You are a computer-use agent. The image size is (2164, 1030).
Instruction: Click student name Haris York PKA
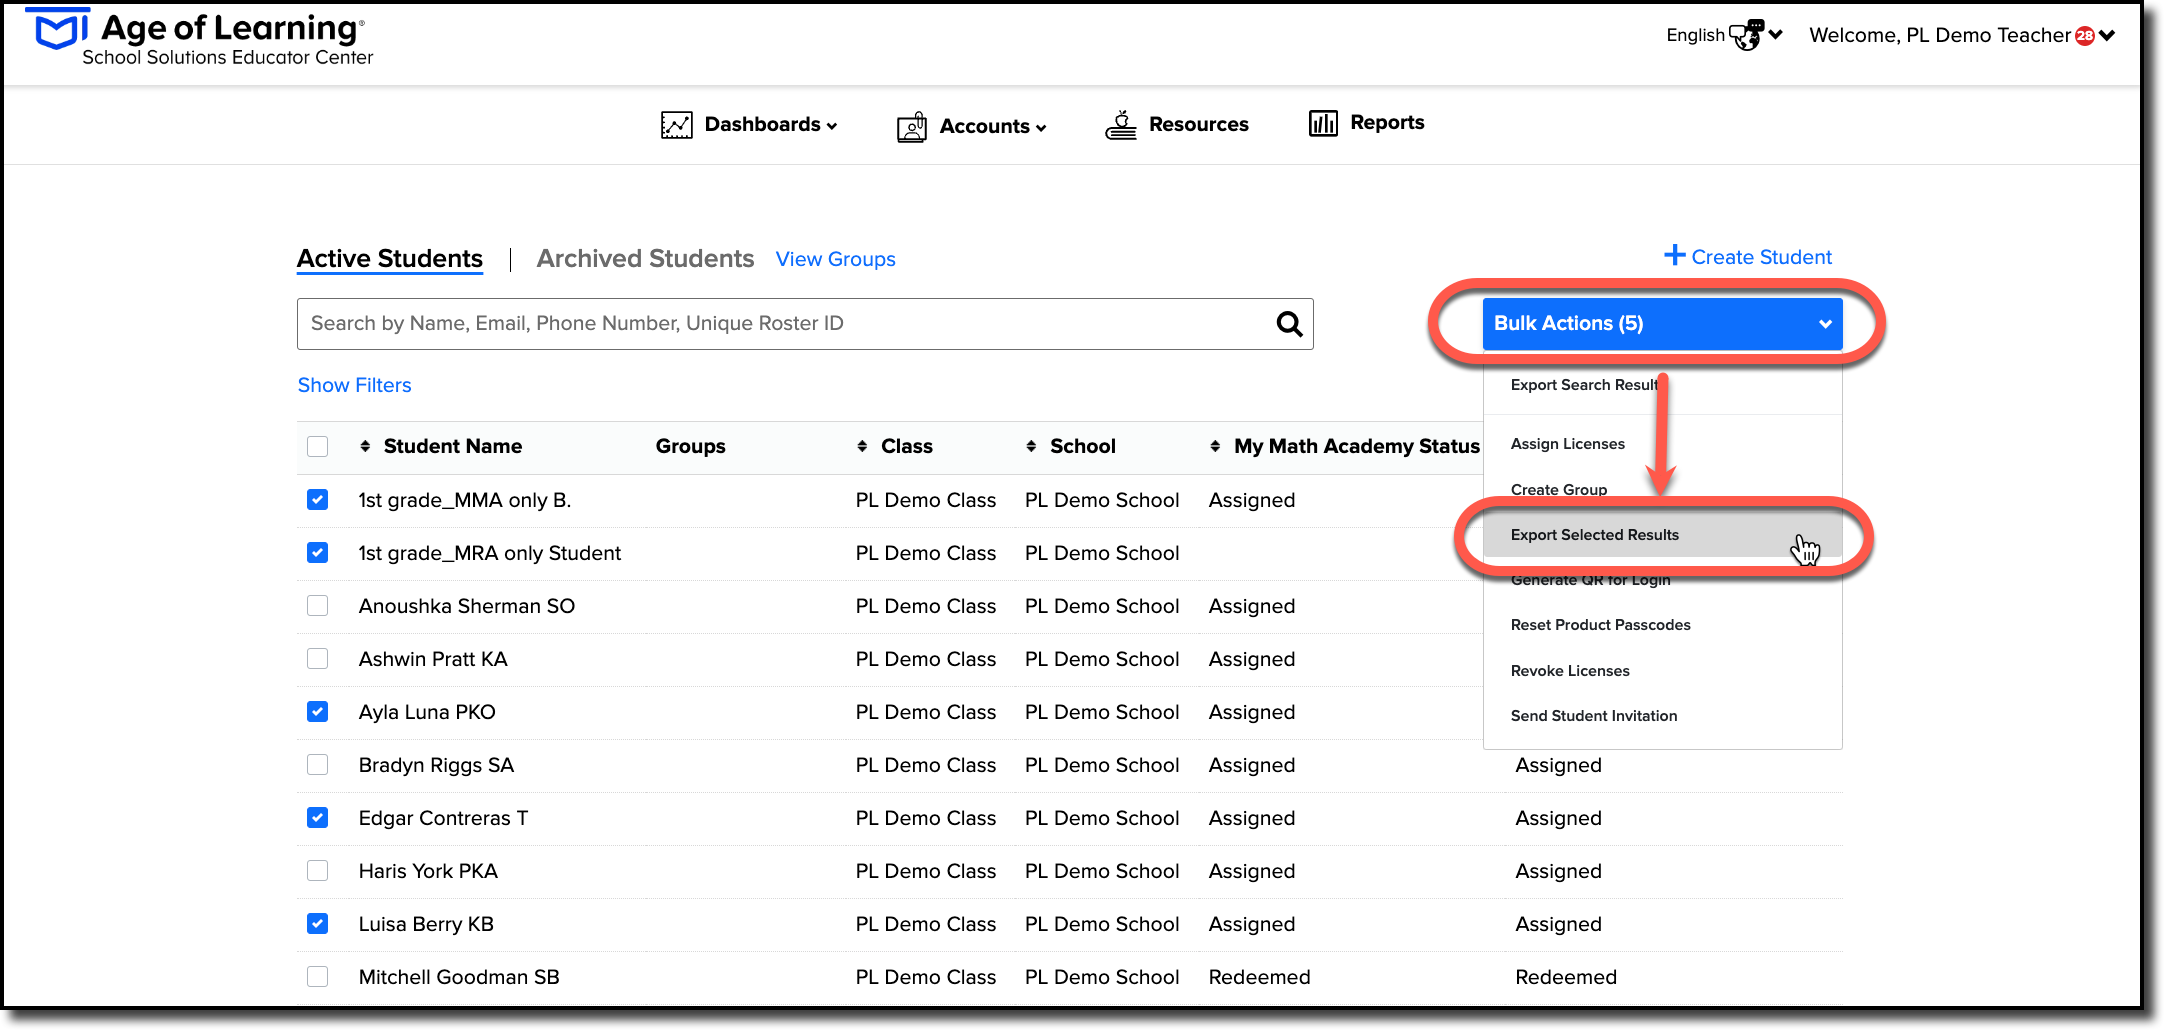(428, 871)
